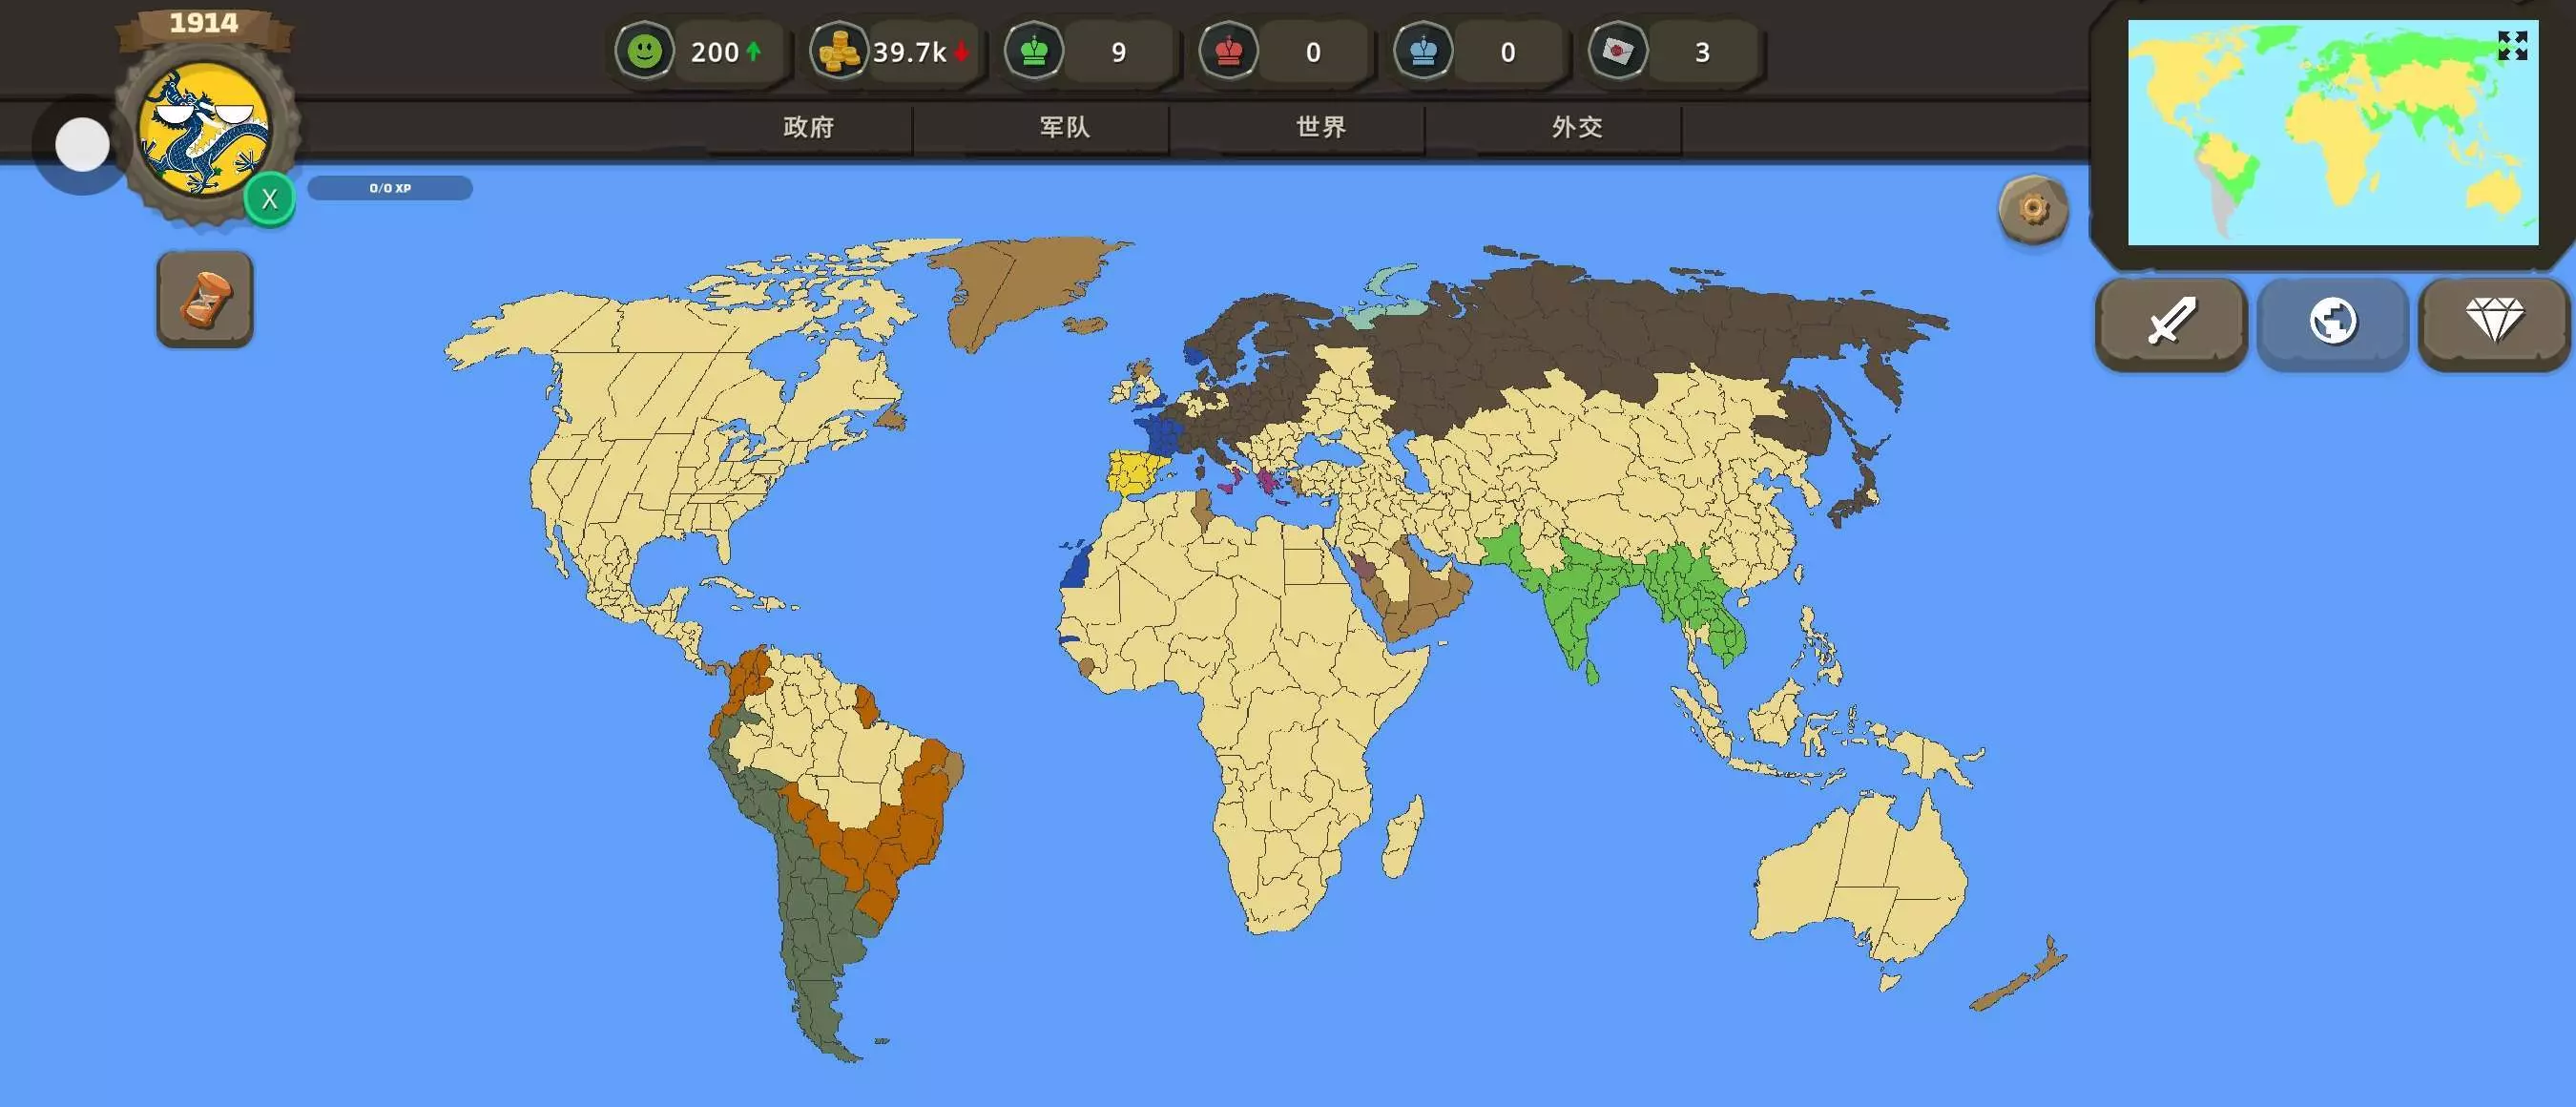The width and height of the screenshot is (2576, 1107).
Task: Open the 政府 government menu
Action: pyautogui.click(x=808, y=127)
